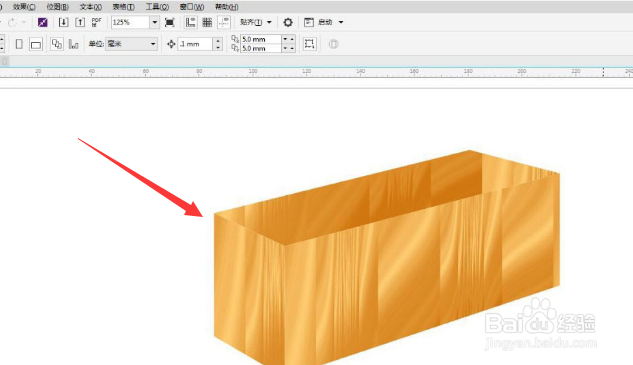Open the 单位 units dropdown (毫米)
633x365 pixels.
[x=131, y=44]
